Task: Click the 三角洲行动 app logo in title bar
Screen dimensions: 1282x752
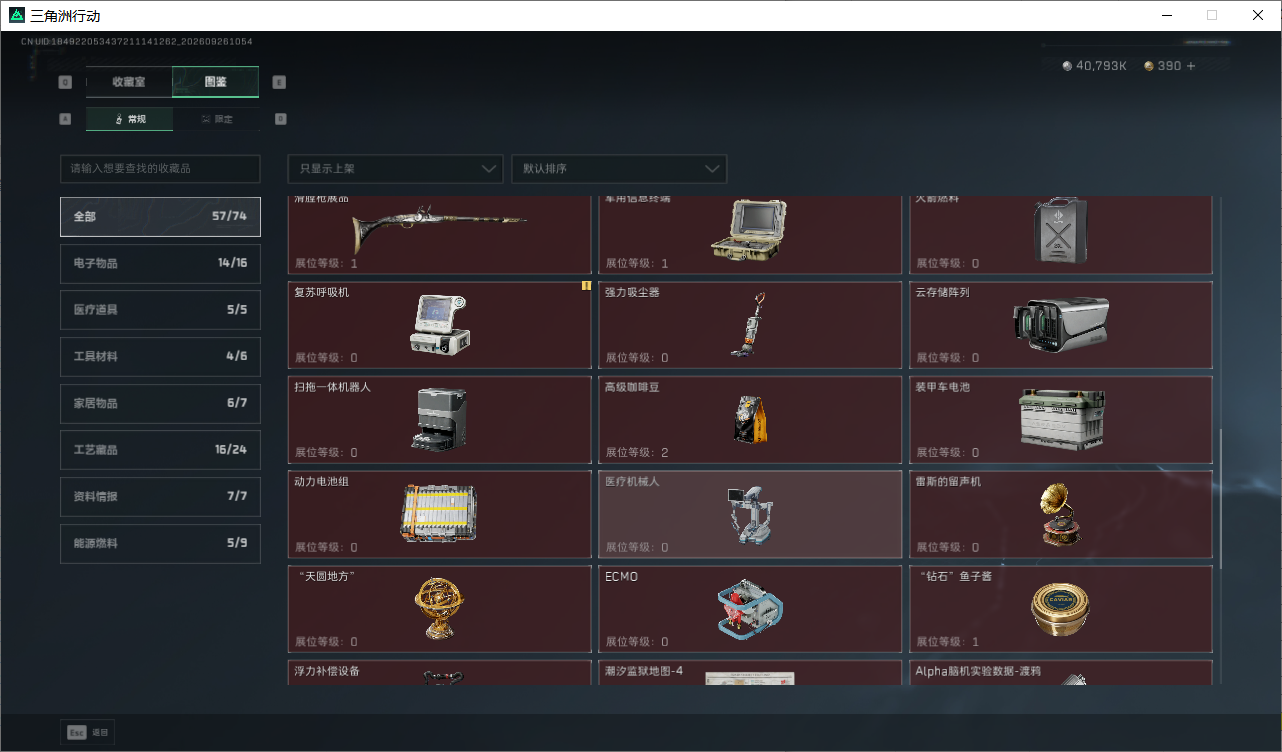Action: point(16,16)
